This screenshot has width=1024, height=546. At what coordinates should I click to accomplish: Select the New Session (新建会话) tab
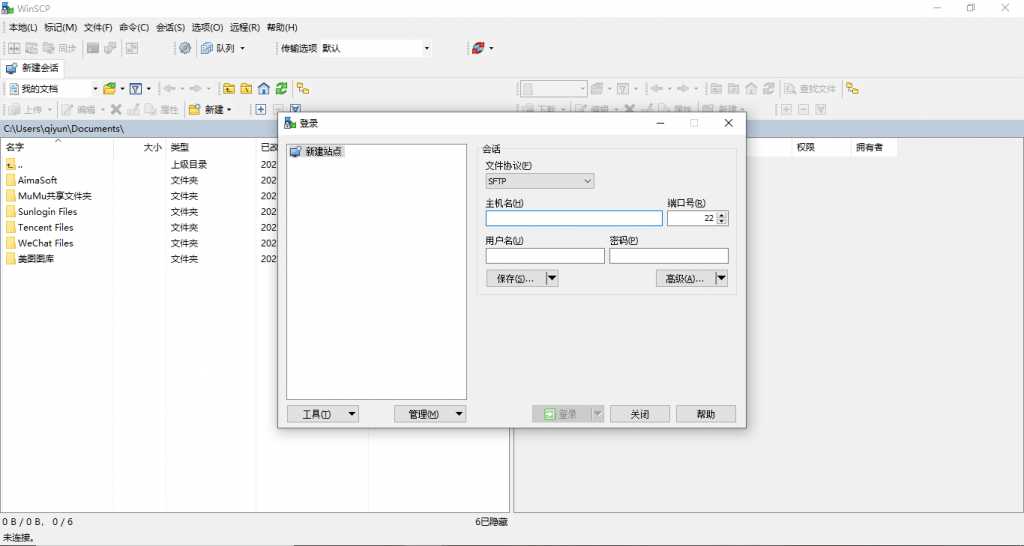pyautogui.click(x=33, y=68)
